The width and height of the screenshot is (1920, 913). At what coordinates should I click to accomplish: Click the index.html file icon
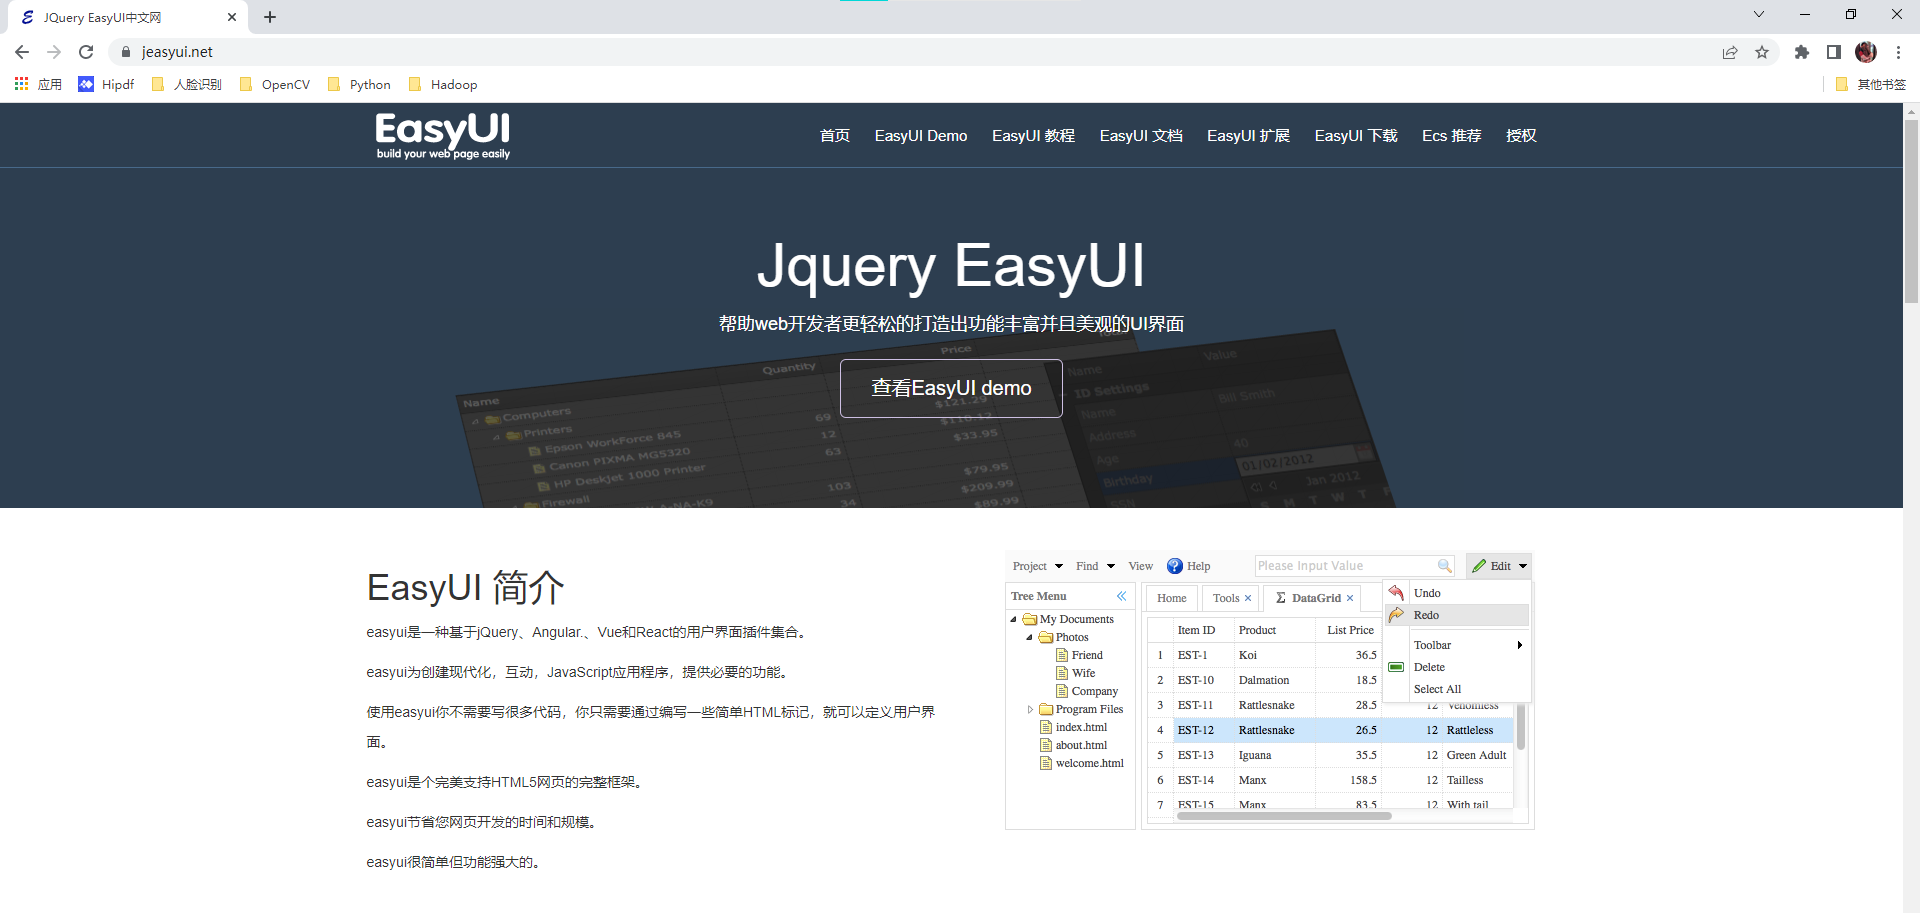pyautogui.click(x=1046, y=727)
